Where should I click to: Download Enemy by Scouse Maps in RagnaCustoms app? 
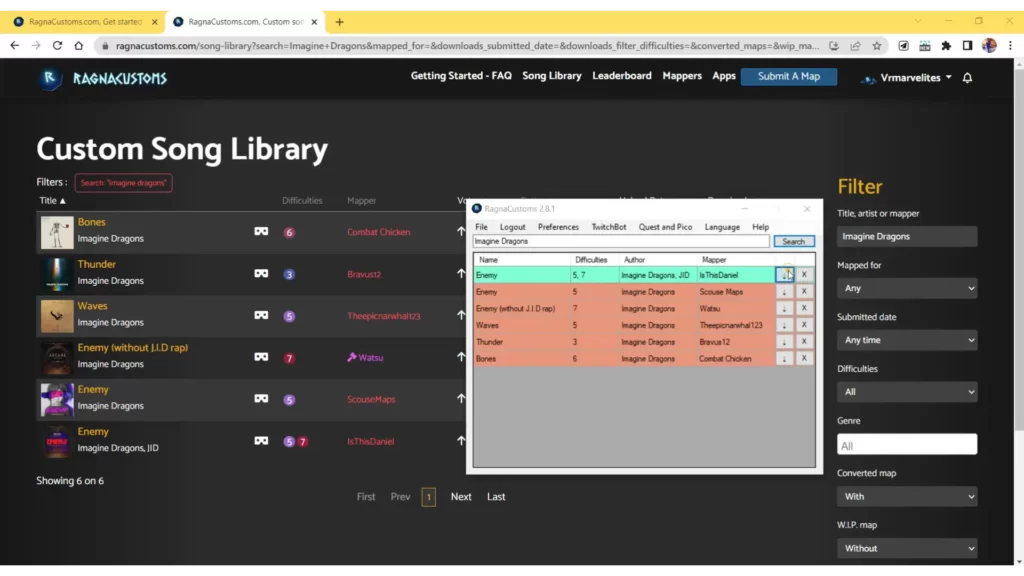click(784, 292)
